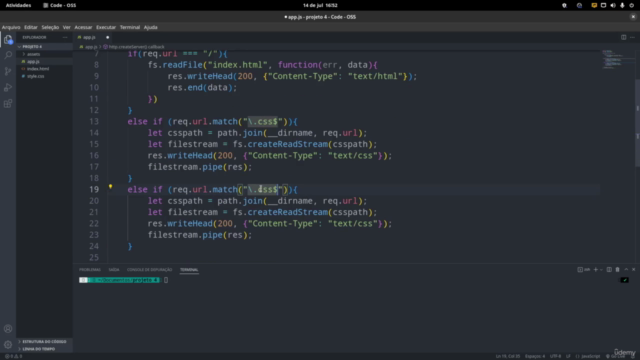
Task: Click the shield icon in top bar
Action: (x=564, y=5)
